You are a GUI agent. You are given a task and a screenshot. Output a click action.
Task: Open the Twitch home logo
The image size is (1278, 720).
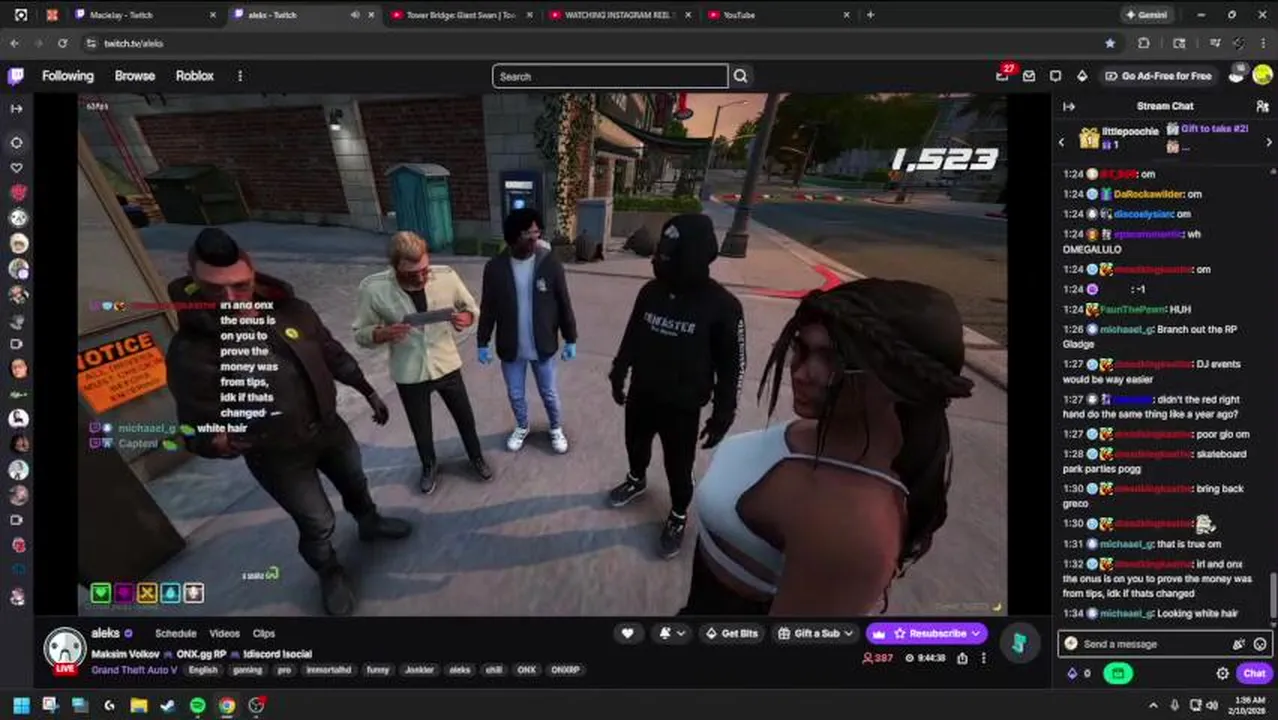coord(16,76)
